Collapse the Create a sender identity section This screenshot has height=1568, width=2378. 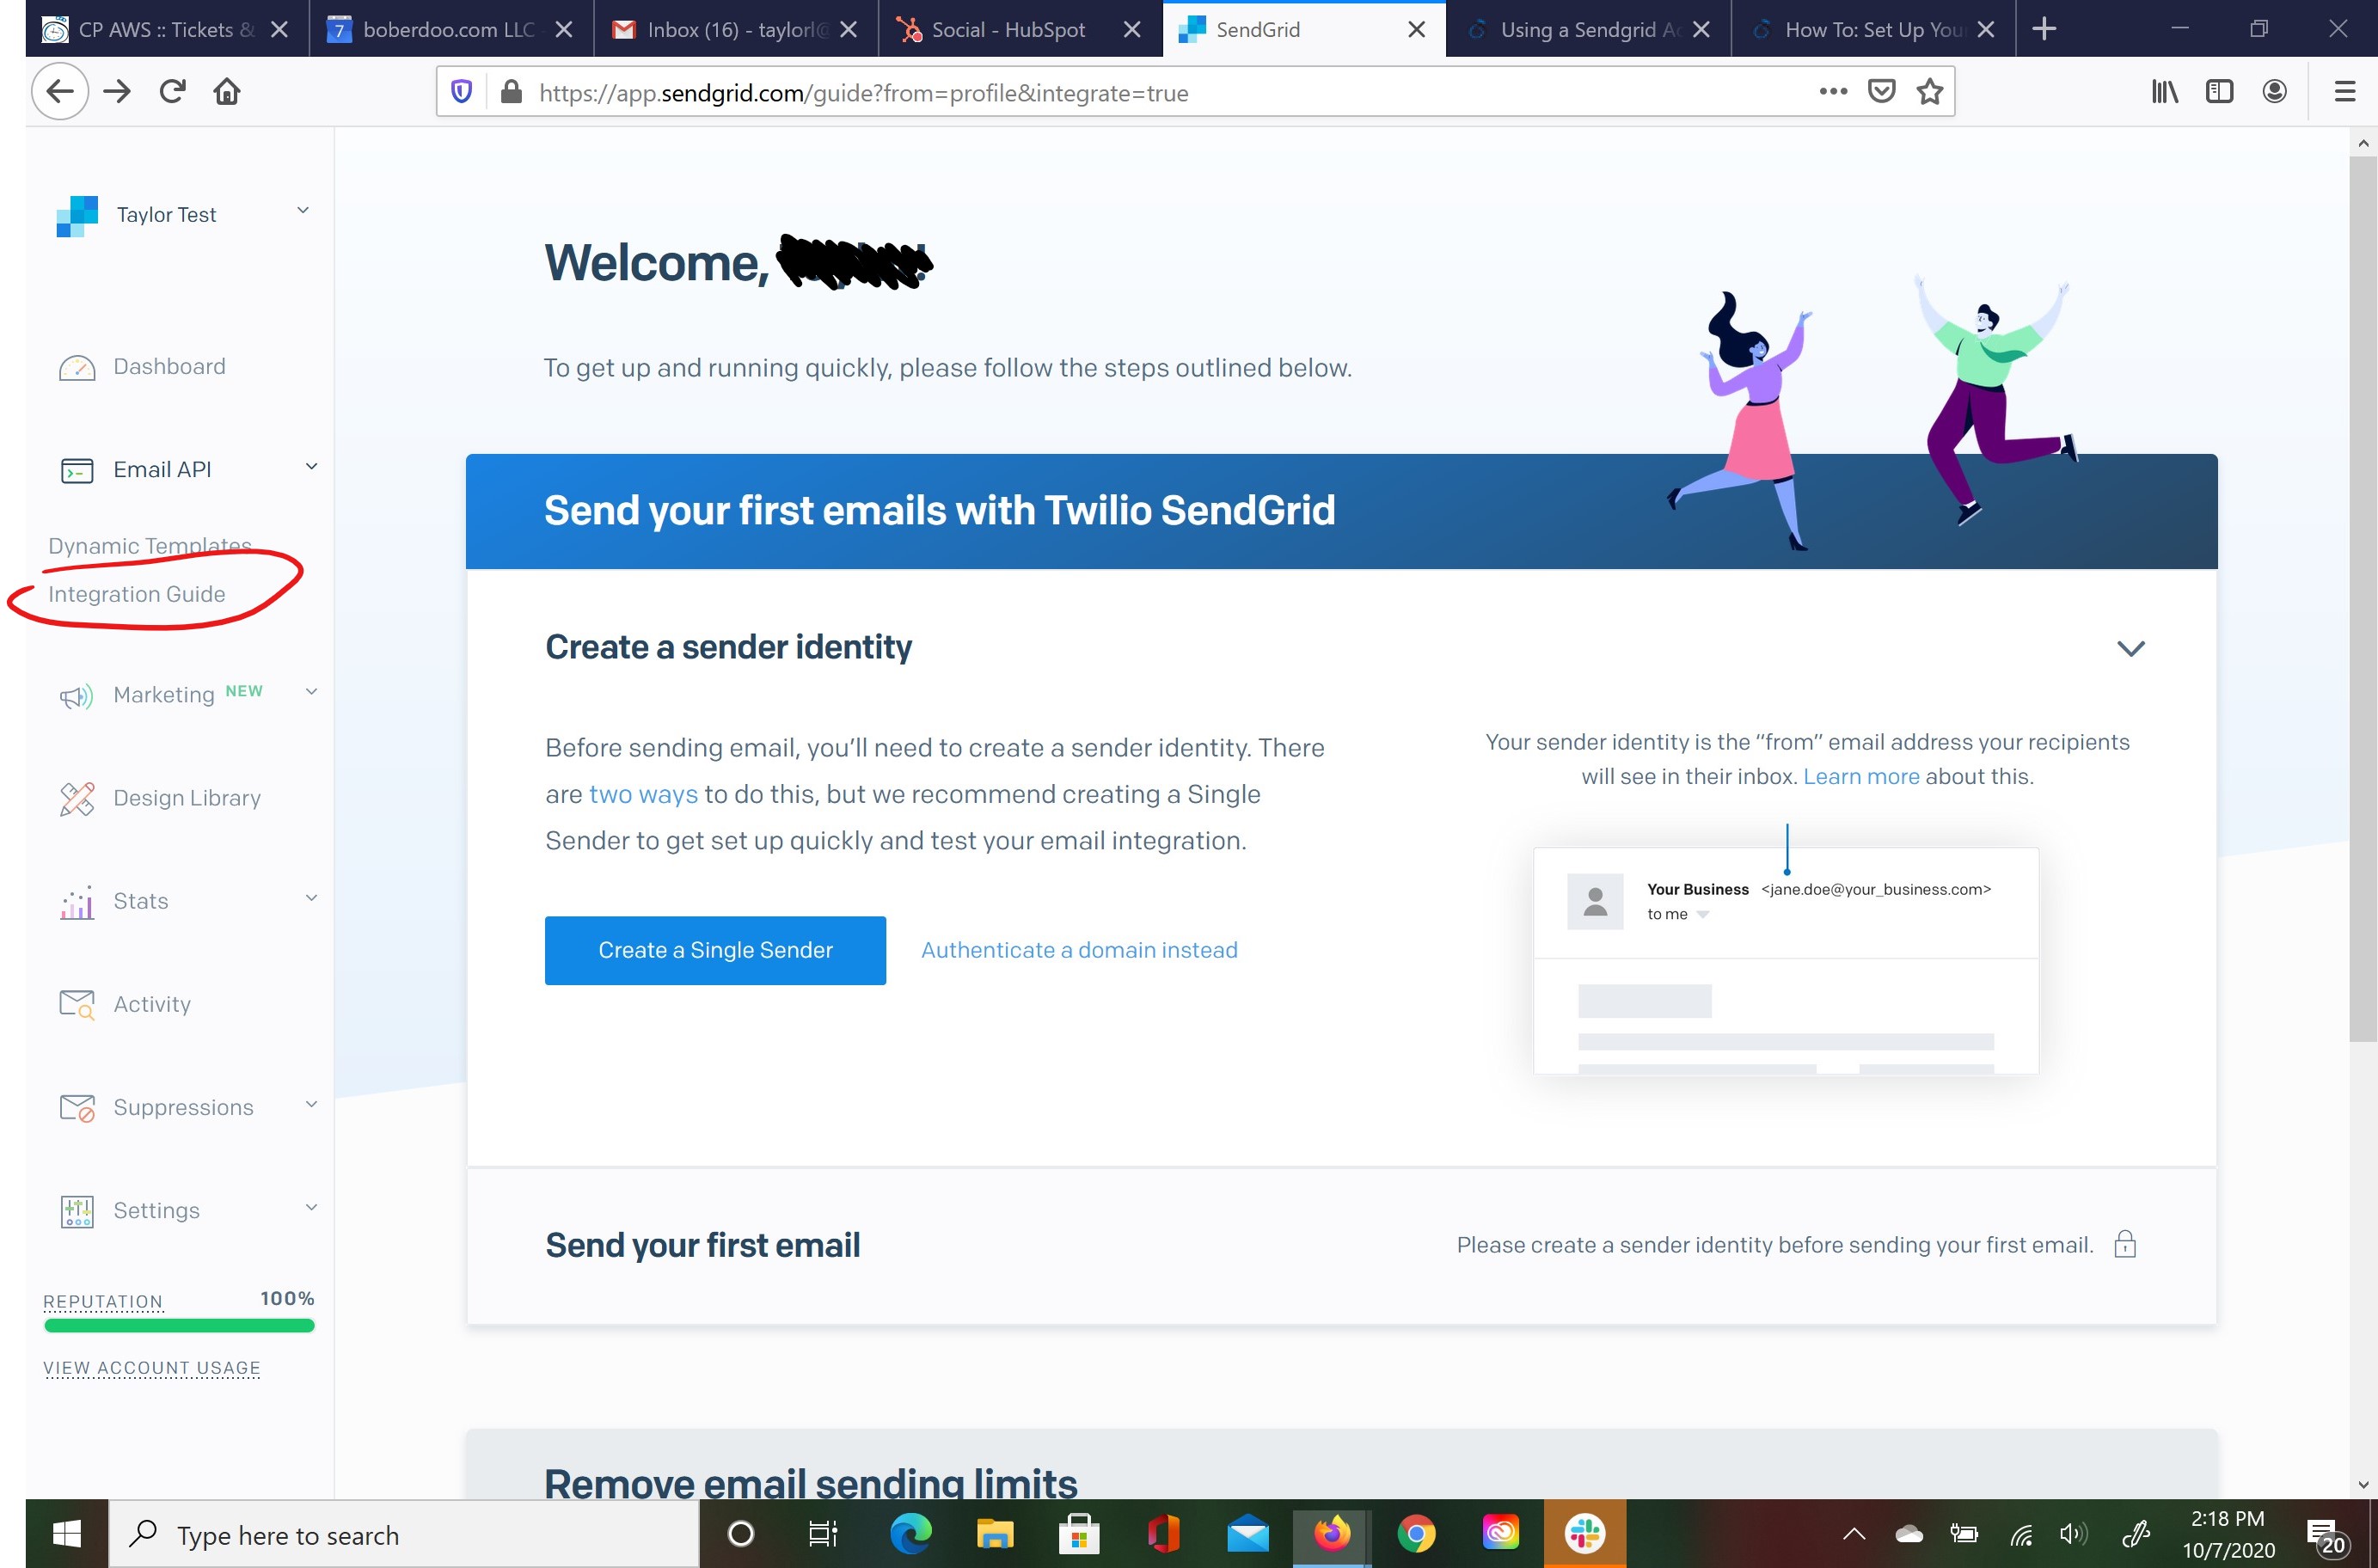click(2131, 647)
